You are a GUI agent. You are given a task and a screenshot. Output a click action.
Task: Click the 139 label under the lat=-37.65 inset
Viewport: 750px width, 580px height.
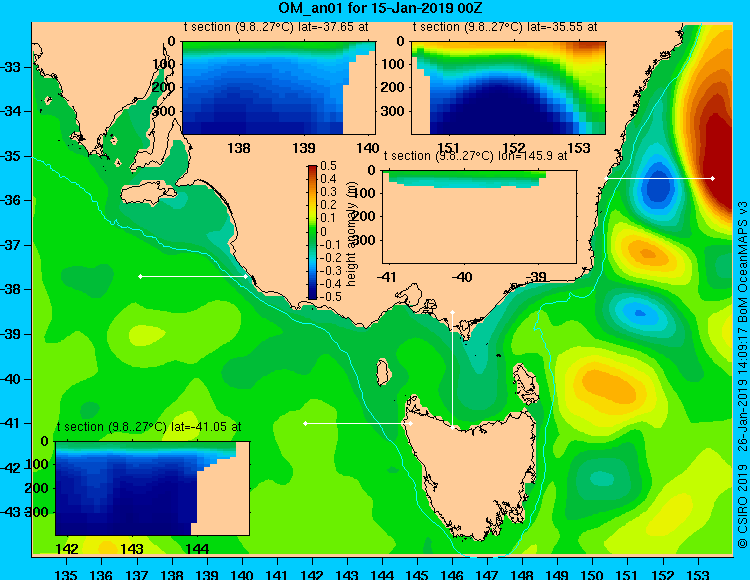point(304,148)
